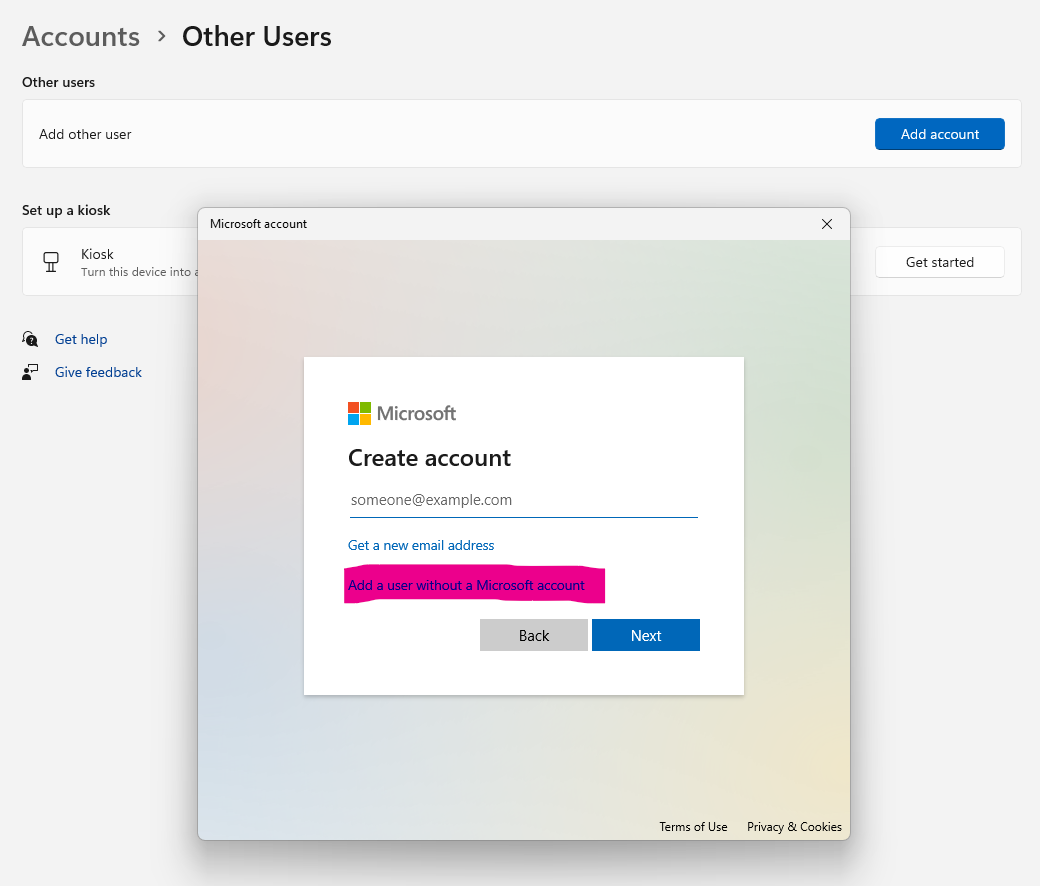This screenshot has width=1040, height=886.
Task: Click the Accounts breadcrumb link
Action: pyautogui.click(x=80, y=37)
